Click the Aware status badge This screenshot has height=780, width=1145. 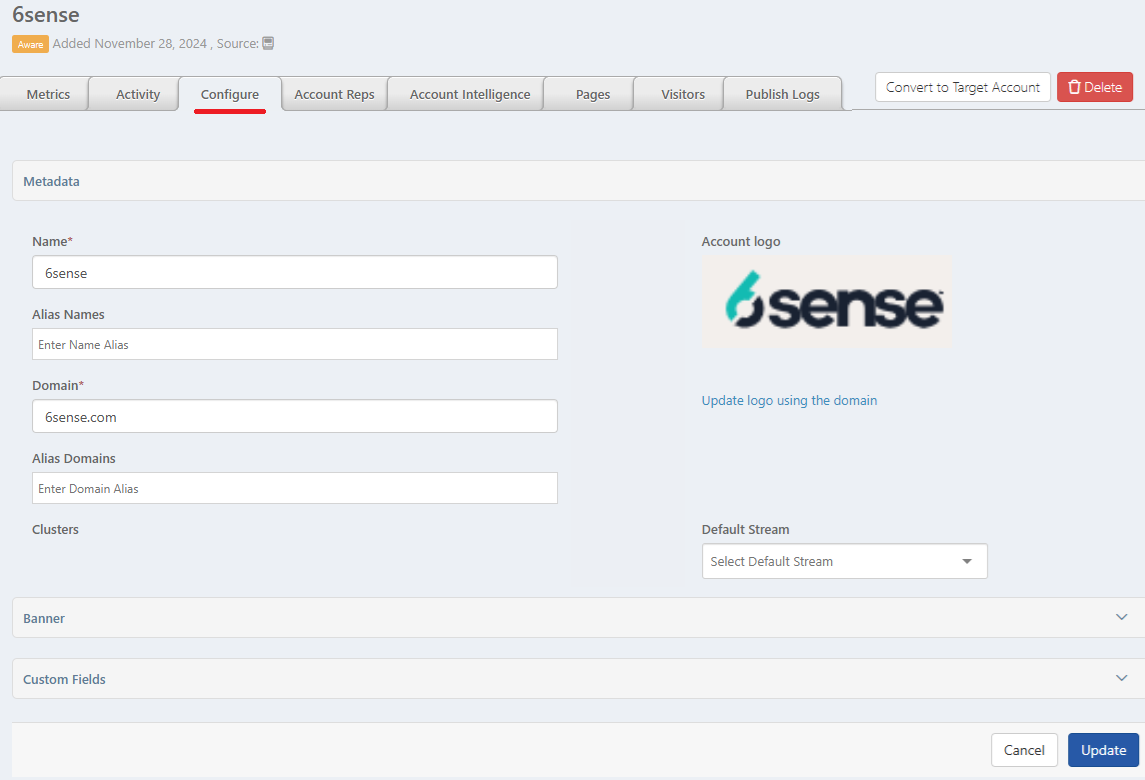[30, 44]
